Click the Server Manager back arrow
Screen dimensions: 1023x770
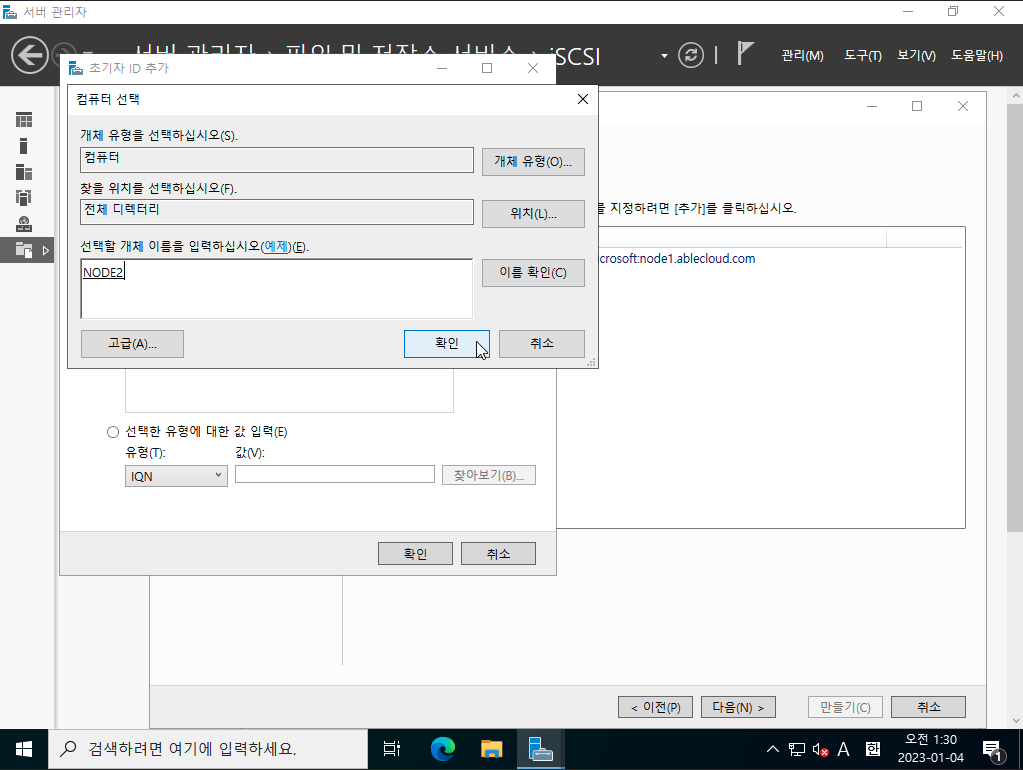point(29,55)
